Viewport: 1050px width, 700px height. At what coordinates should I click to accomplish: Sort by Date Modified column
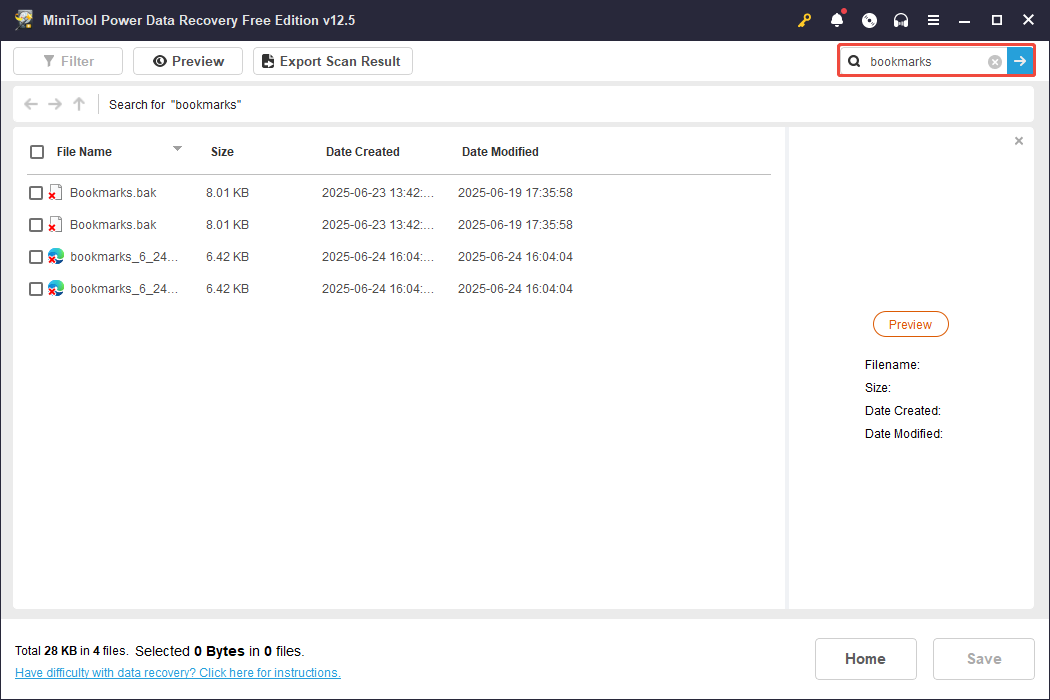click(500, 152)
